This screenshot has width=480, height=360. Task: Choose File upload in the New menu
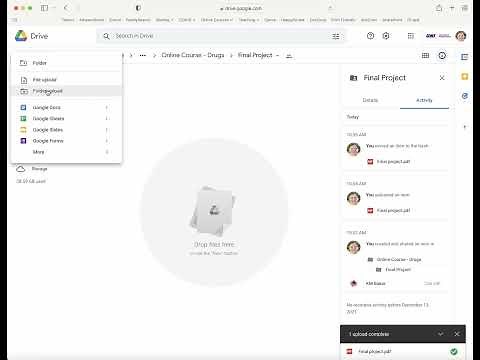click(67, 80)
